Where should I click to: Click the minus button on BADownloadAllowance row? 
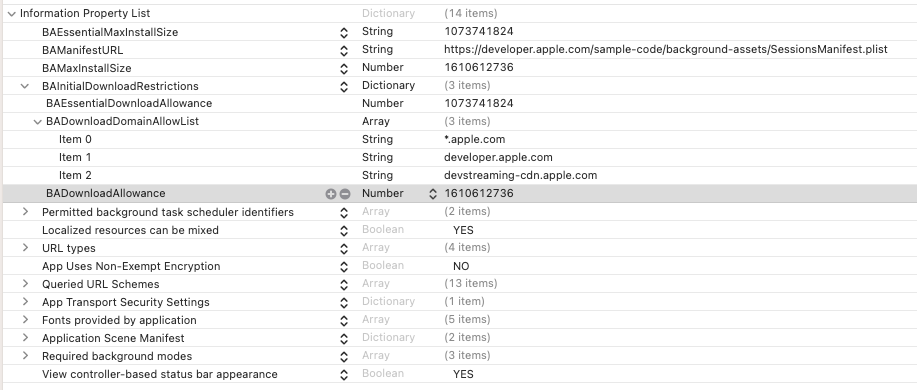(345, 194)
